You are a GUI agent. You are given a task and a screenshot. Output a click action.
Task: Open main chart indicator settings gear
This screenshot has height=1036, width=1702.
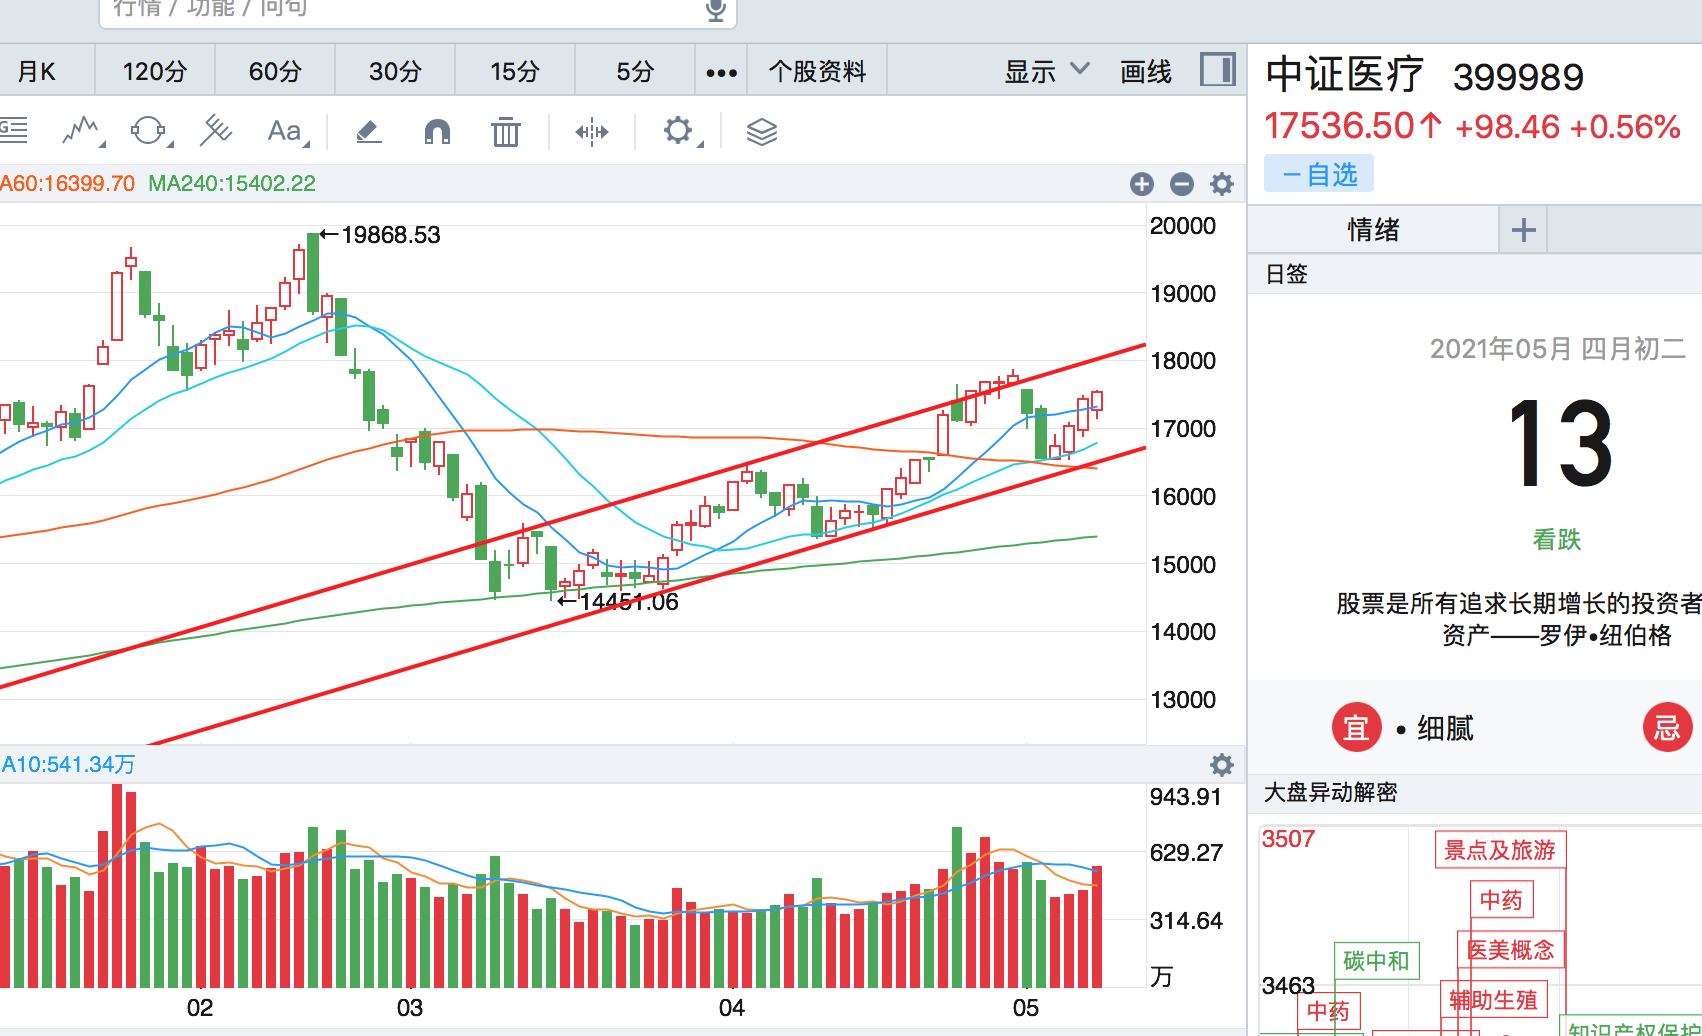click(1222, 184)
